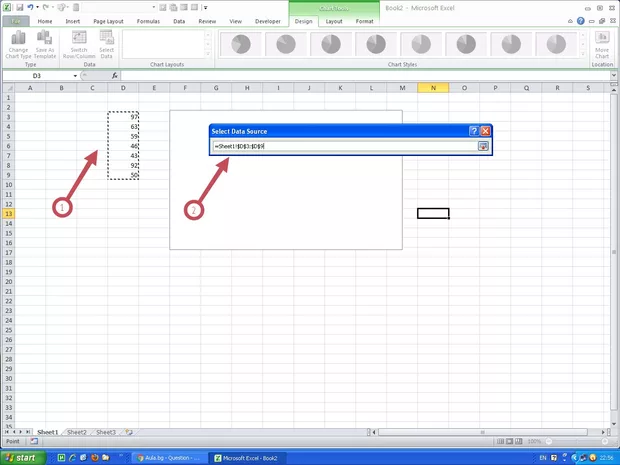The width and height of the screenshot is (620, 465).
Task: Close the Select Data Source dialog
Action: point(486,131)
